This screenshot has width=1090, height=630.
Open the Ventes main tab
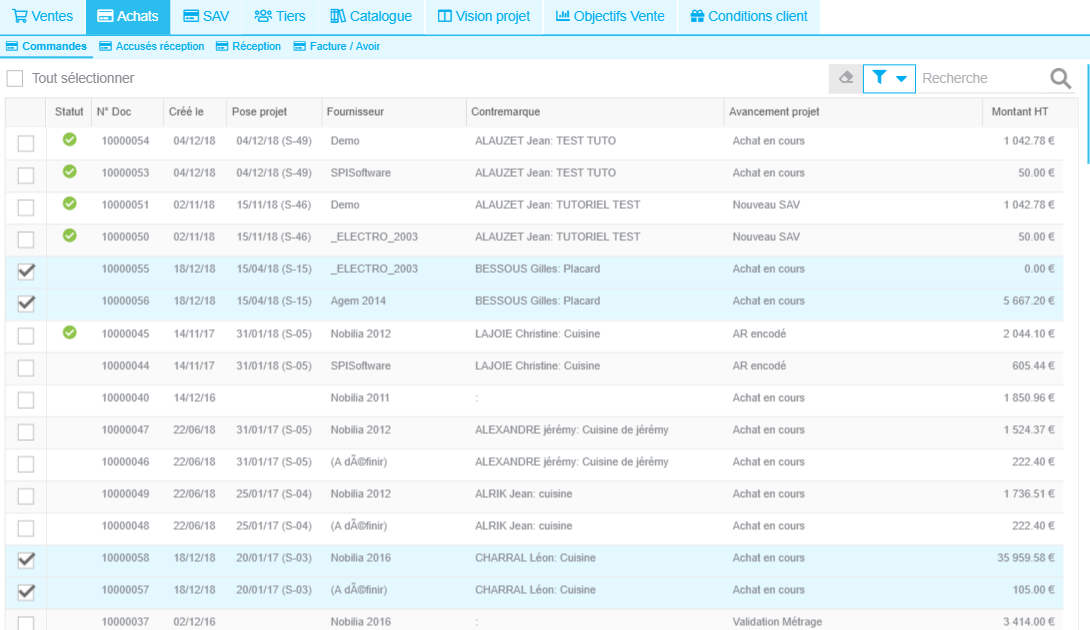point(42,17)
